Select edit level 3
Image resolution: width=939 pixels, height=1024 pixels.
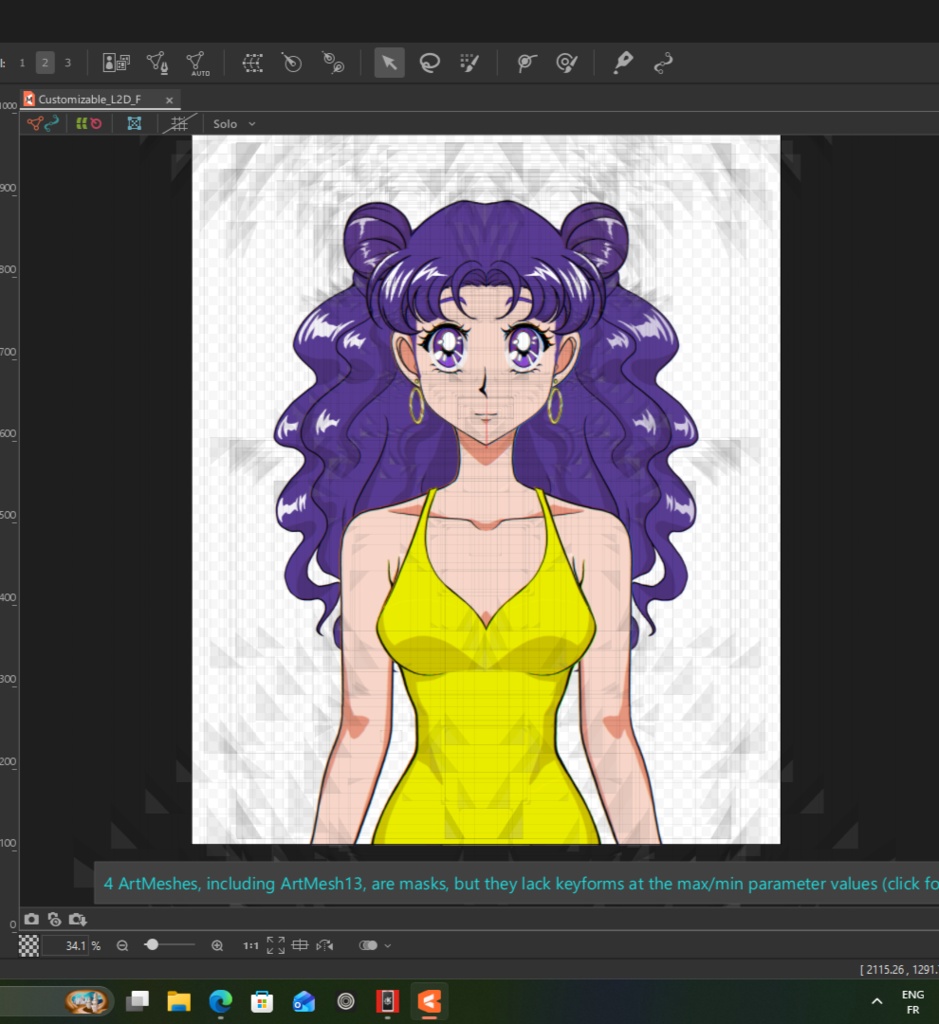coord(68,63)
